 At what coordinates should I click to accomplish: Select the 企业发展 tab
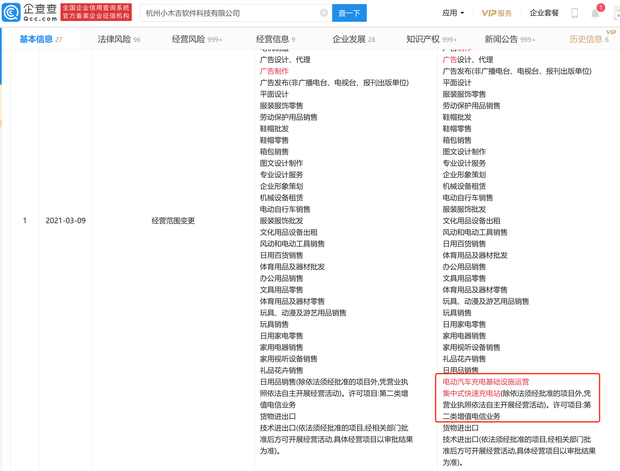[x=349, y=39]
